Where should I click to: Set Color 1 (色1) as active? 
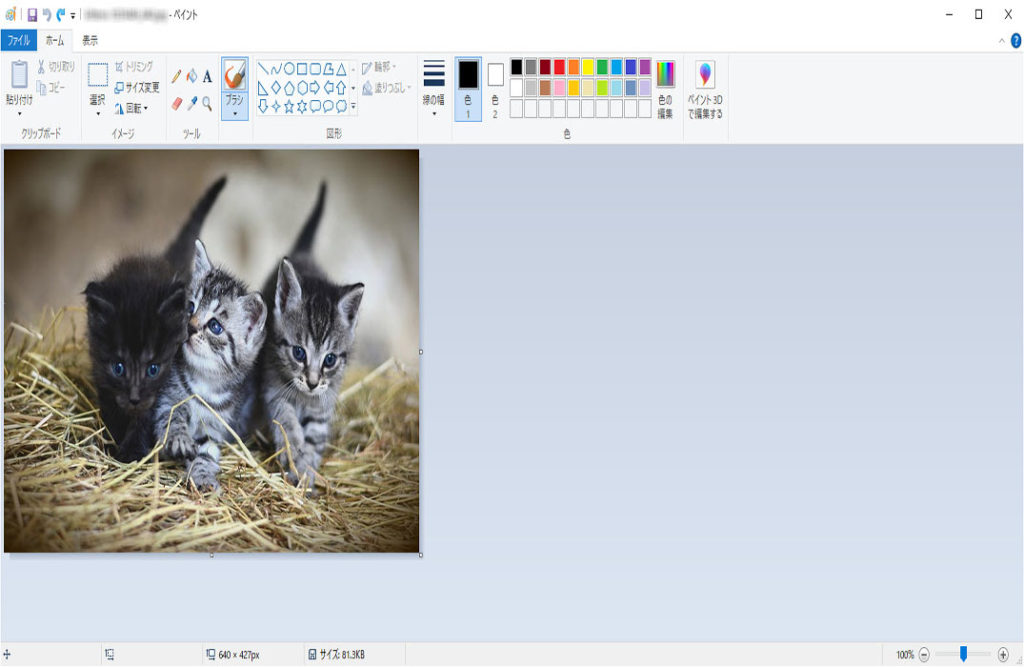[x=467, y=86]
